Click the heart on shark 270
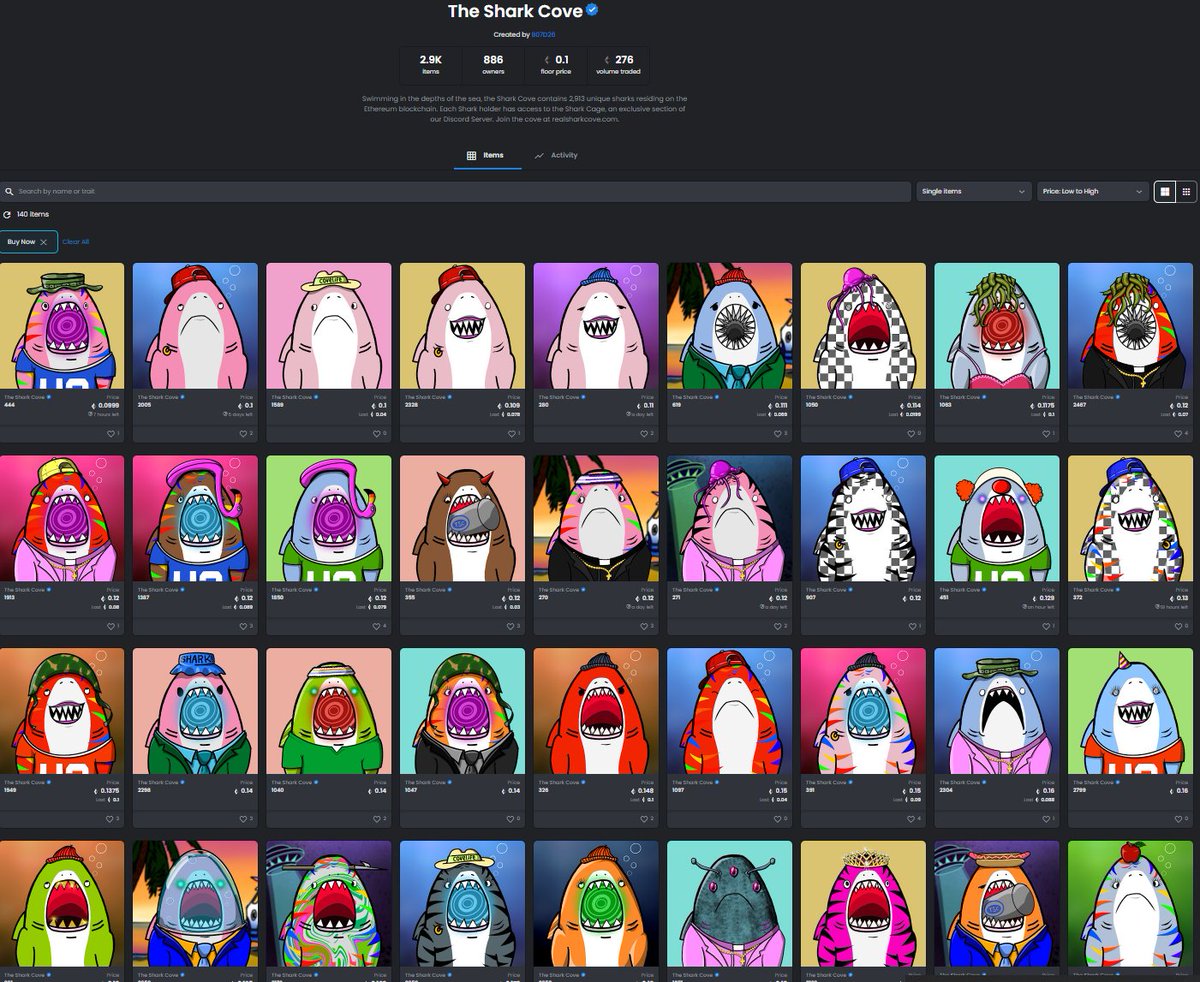 click(x=642, y=626)
